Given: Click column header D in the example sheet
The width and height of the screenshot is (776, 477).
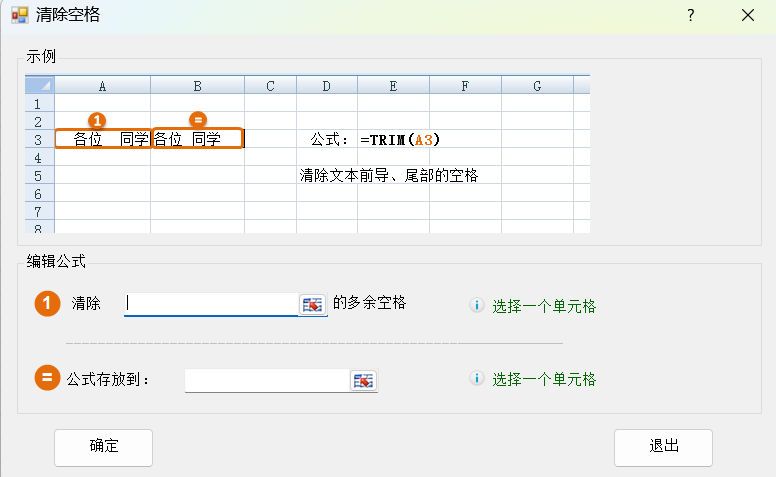Looking at the screenshot, I should pyautogui.click(x=326, y=86).
